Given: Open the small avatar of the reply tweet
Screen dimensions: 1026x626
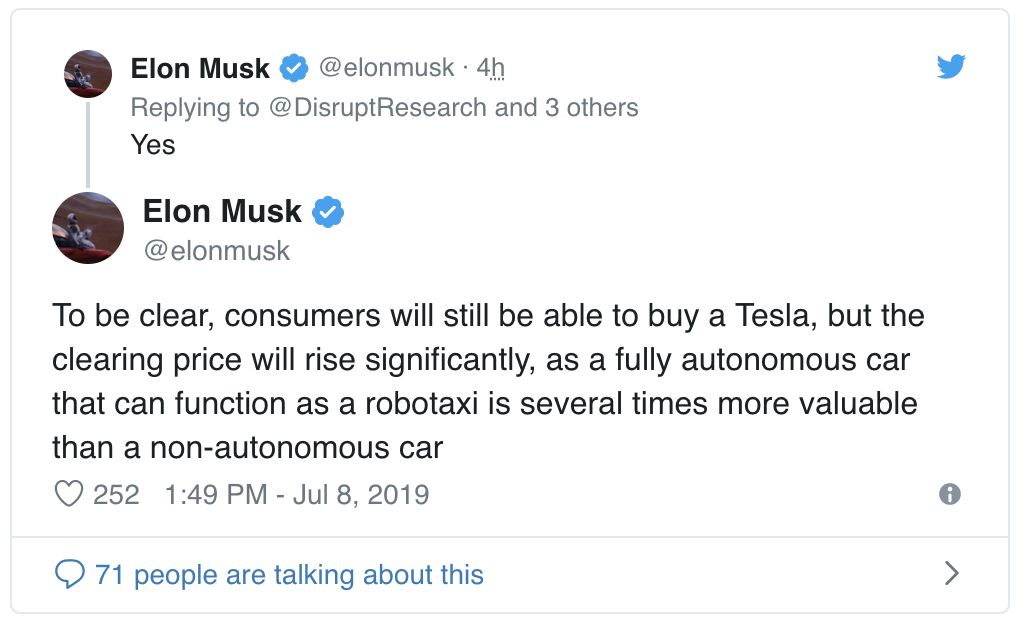Looking at the screenshot, I should point(88,74).
